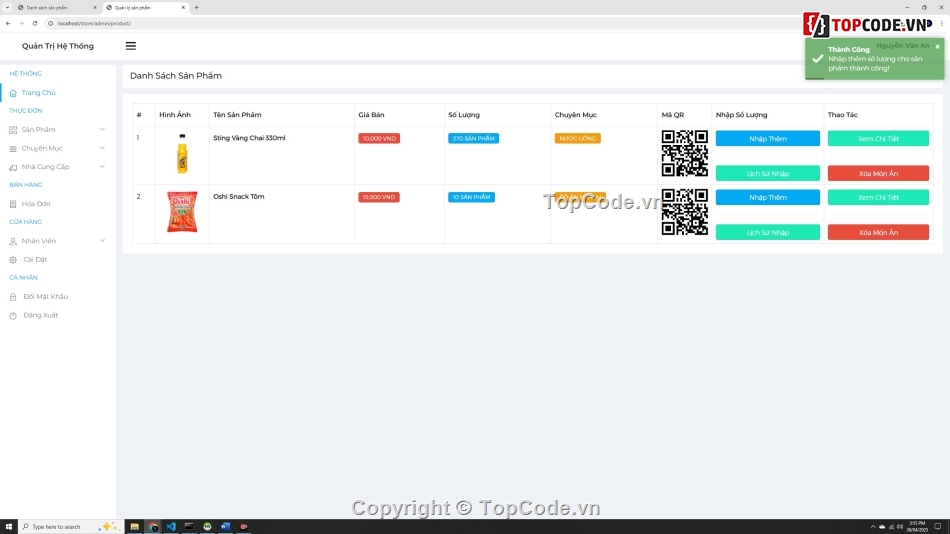Click the Quản Trị Hệ Thống header title

click(58, 46)
